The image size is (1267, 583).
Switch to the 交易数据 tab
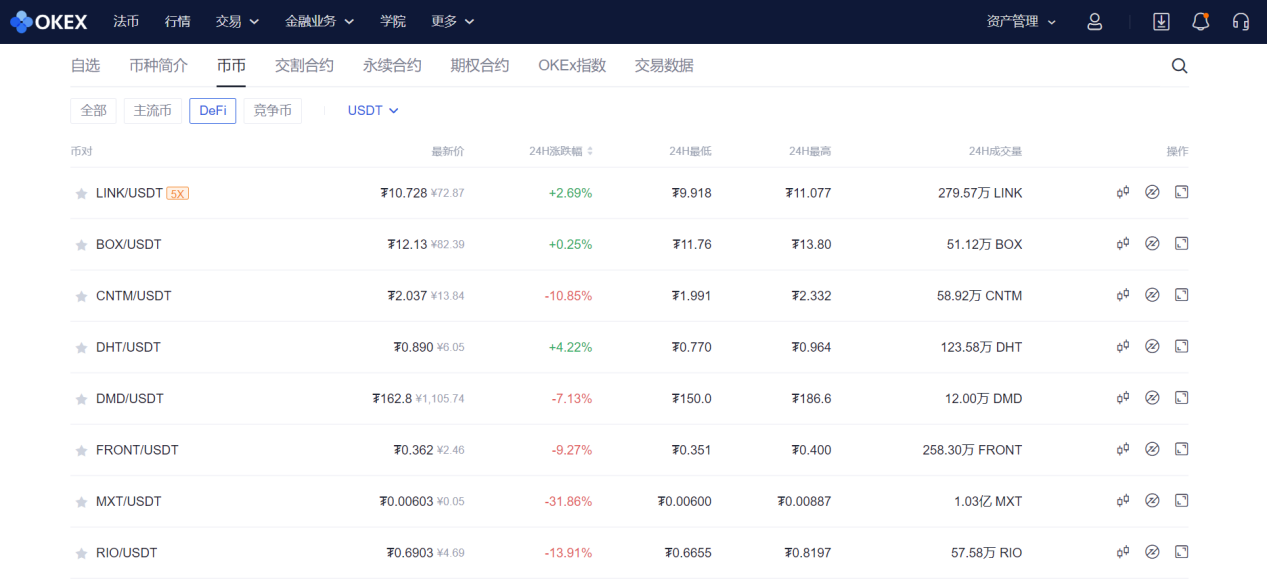pos(664,66)
